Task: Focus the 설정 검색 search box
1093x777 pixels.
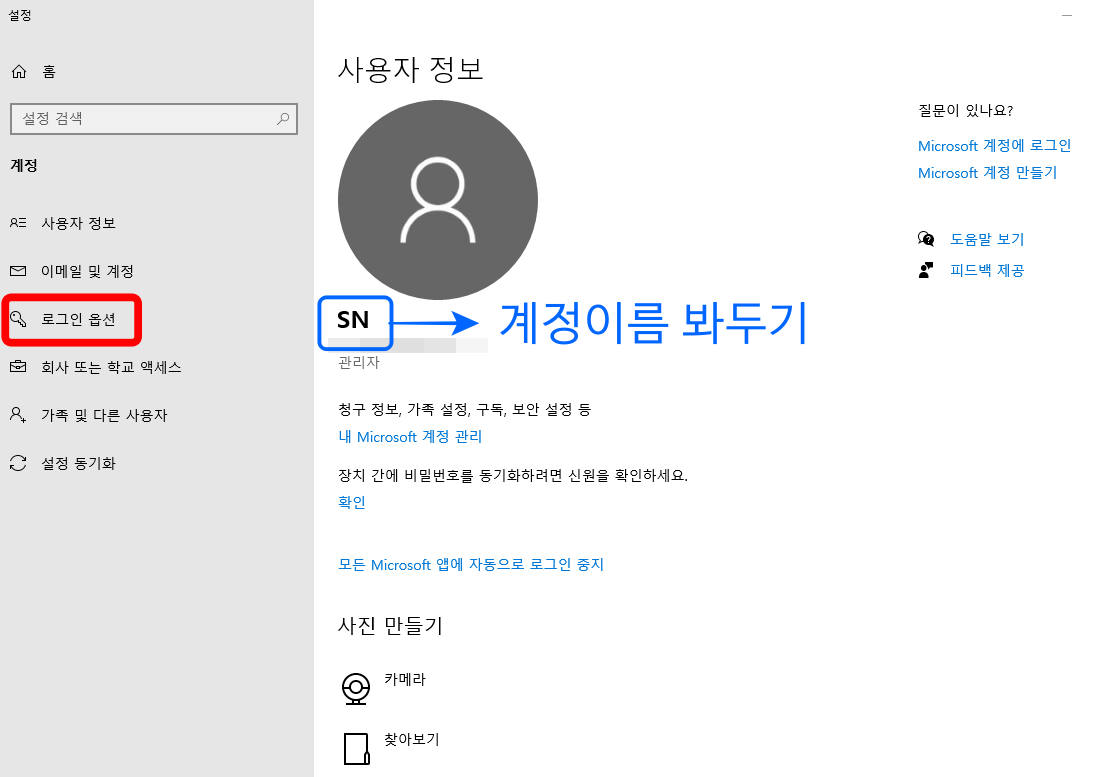Action: coord(154,118)
